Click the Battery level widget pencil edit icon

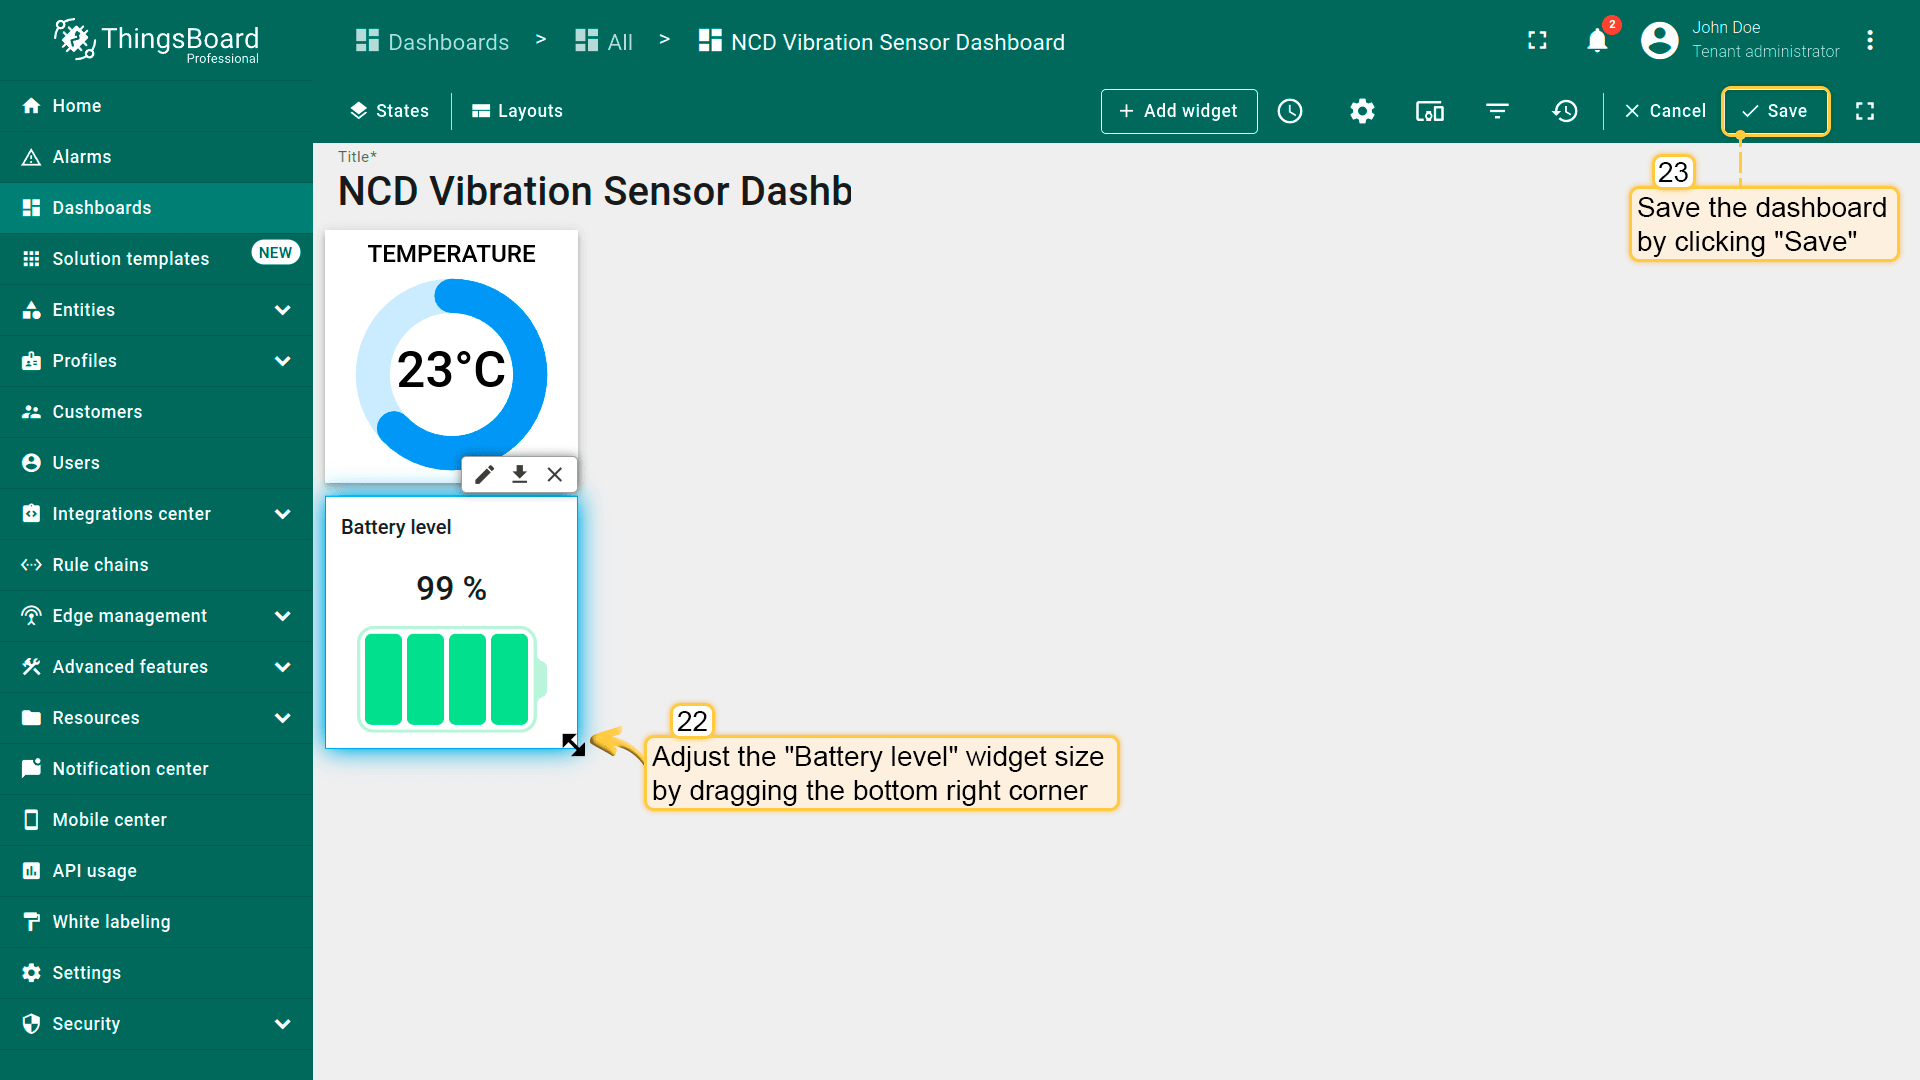point(485,474)
